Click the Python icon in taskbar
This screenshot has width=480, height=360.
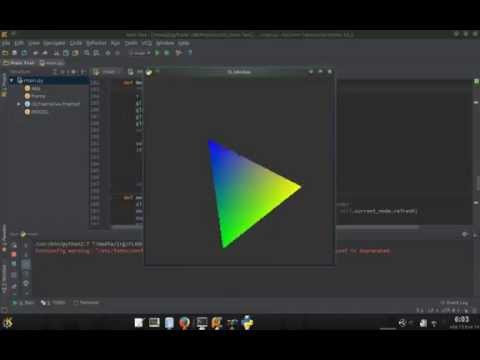click(247, 323)
